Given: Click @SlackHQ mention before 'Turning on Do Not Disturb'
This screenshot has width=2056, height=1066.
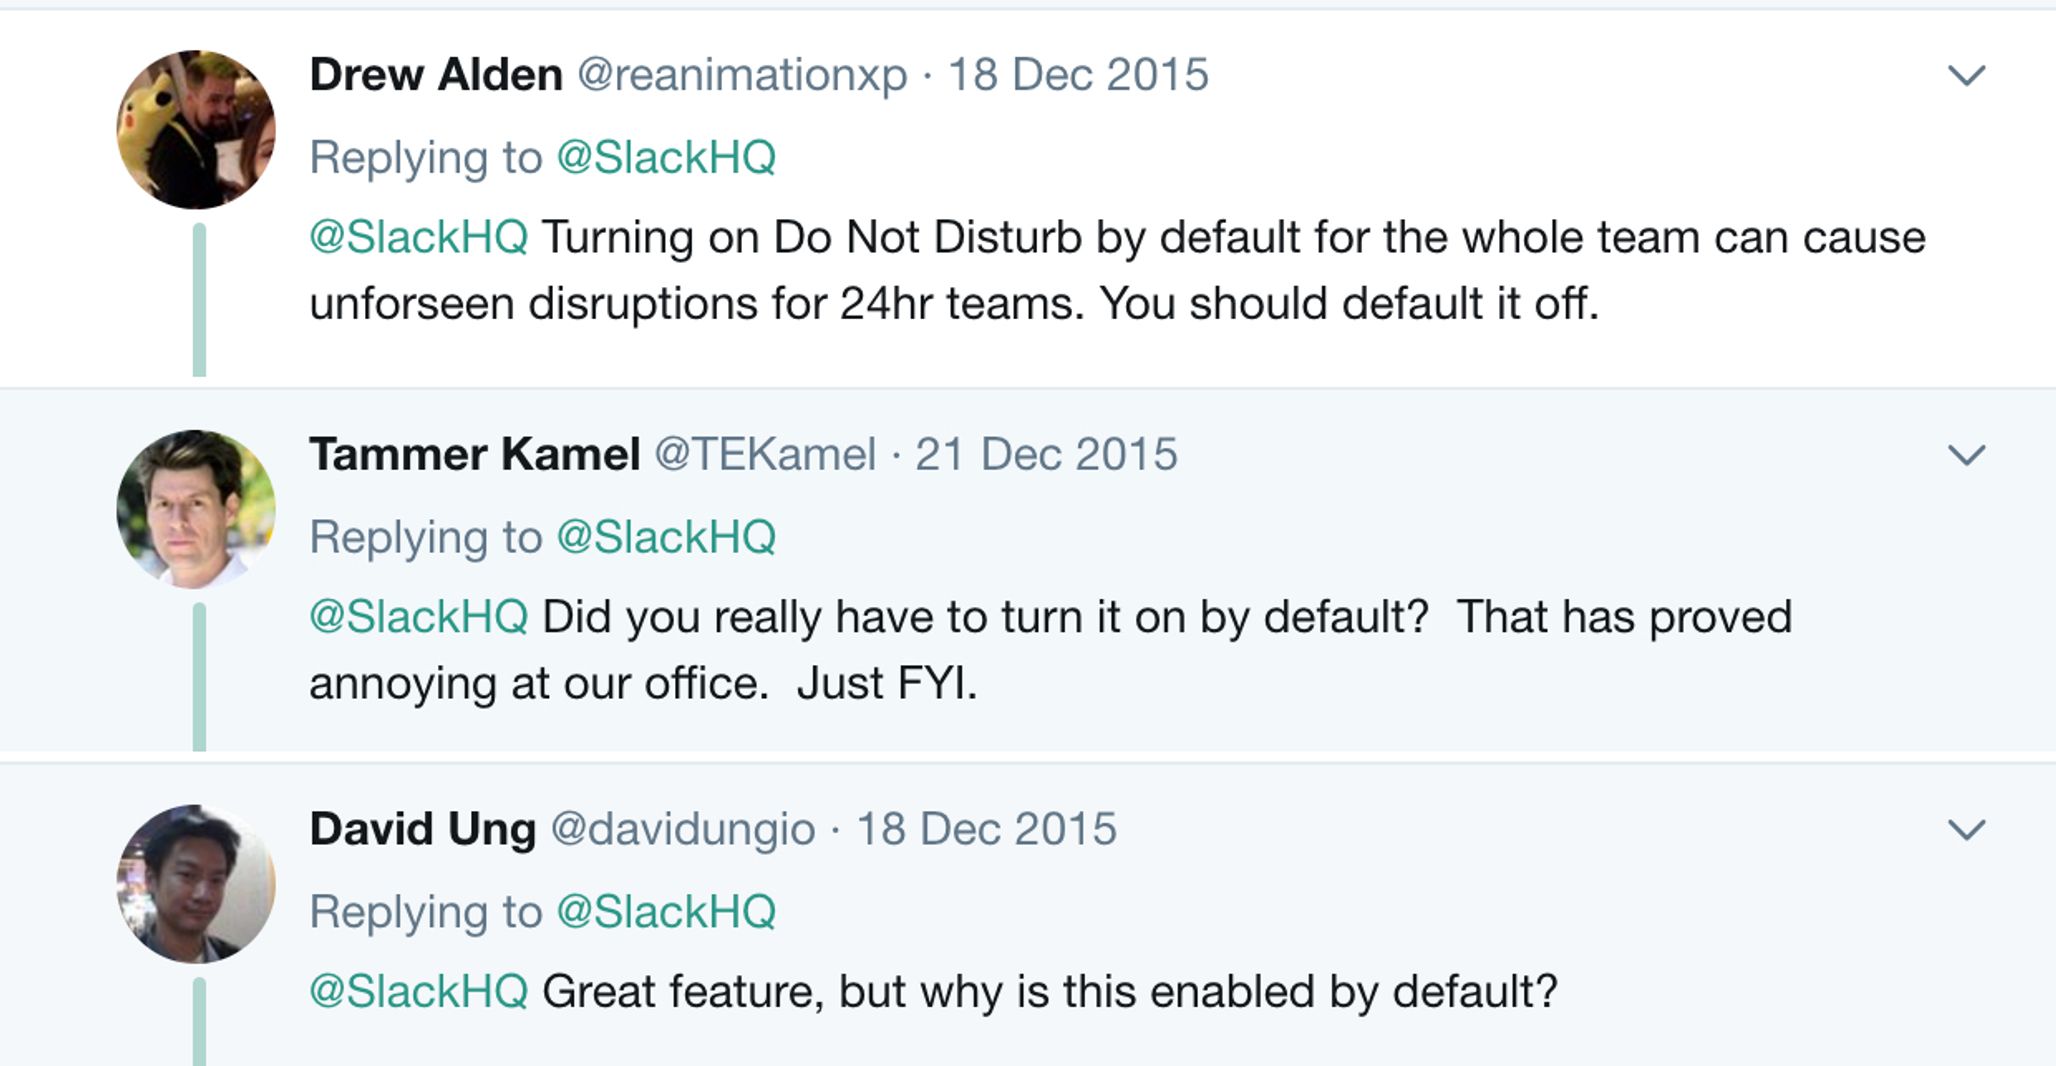Looking at the screenshot, I should pyautogui.click(x=419, y=238).
